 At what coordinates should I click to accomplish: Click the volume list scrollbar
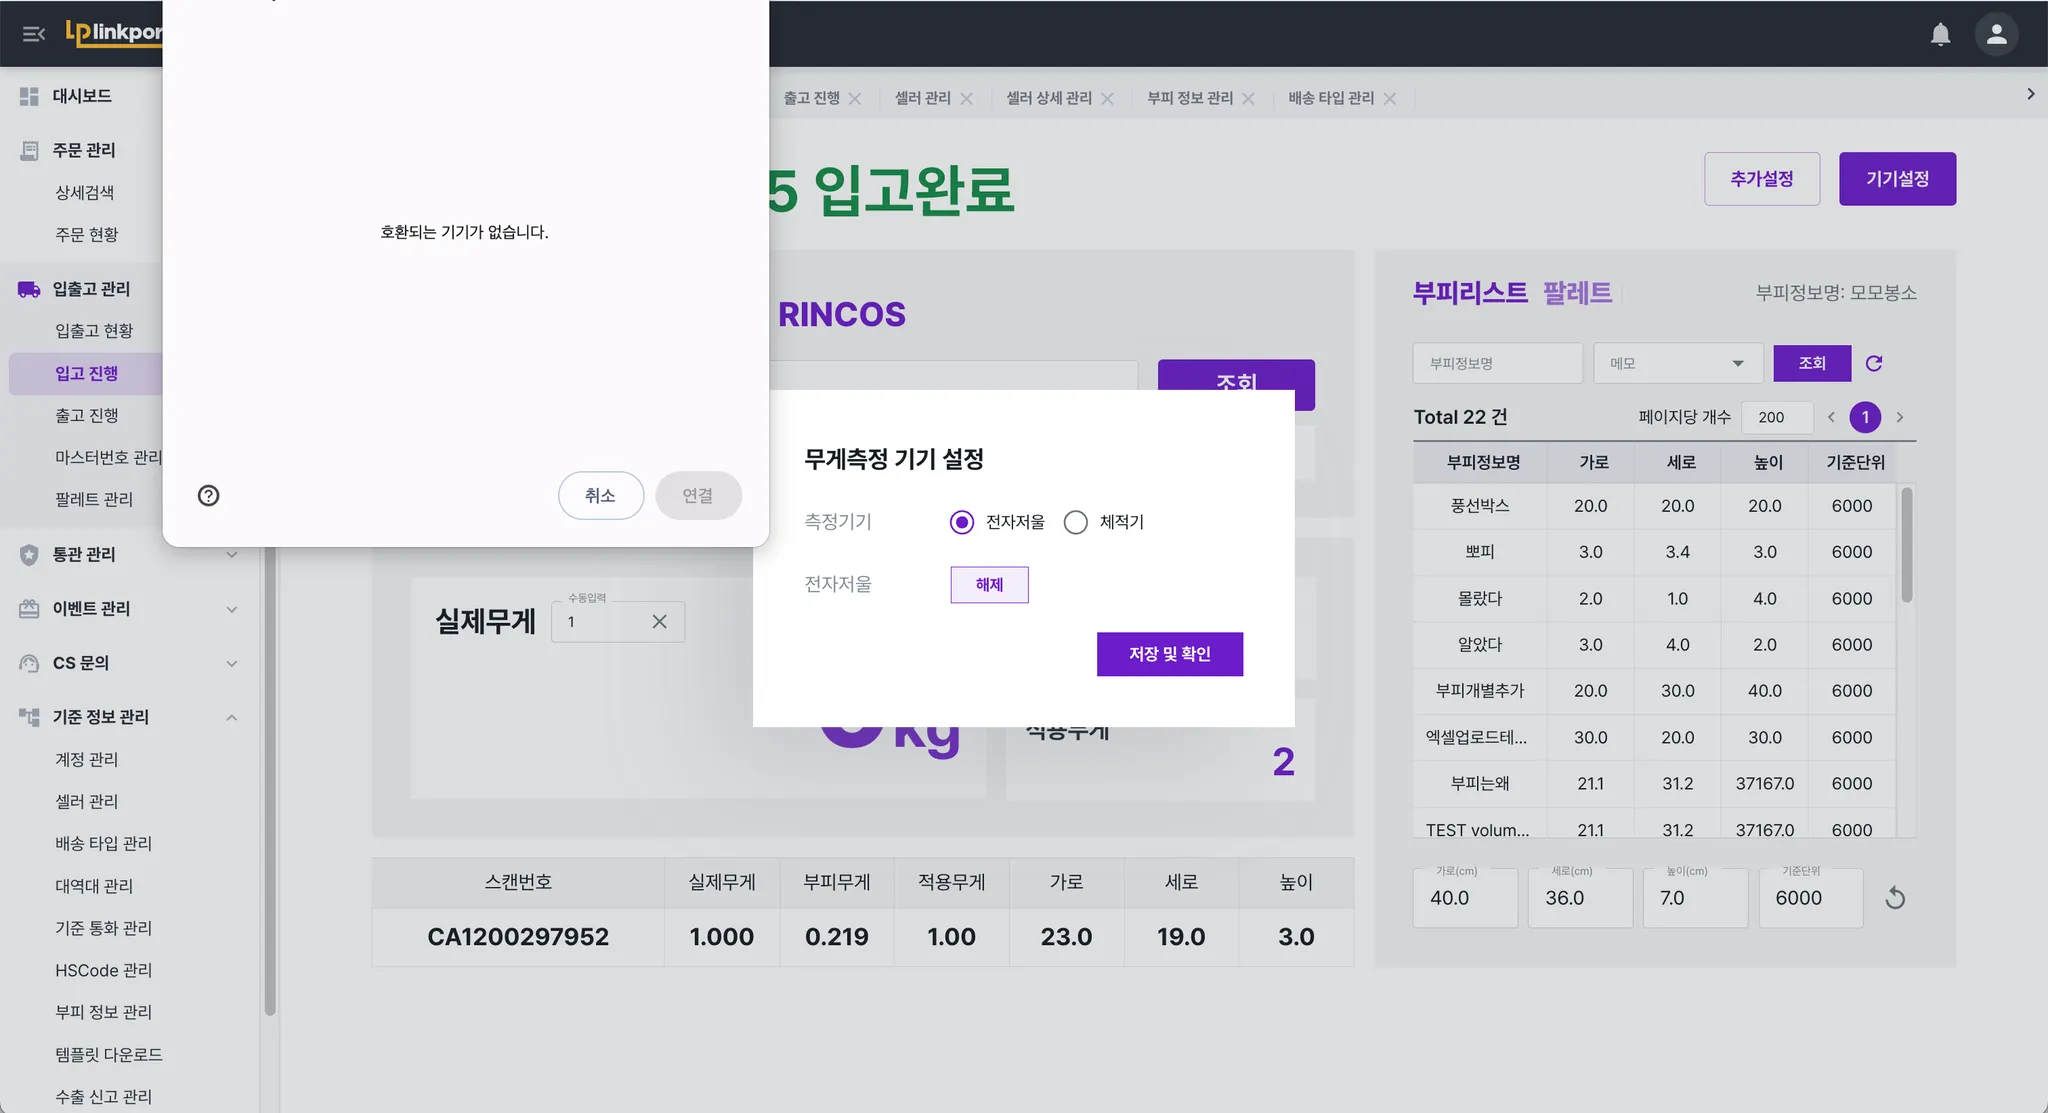pos(1906,545)
